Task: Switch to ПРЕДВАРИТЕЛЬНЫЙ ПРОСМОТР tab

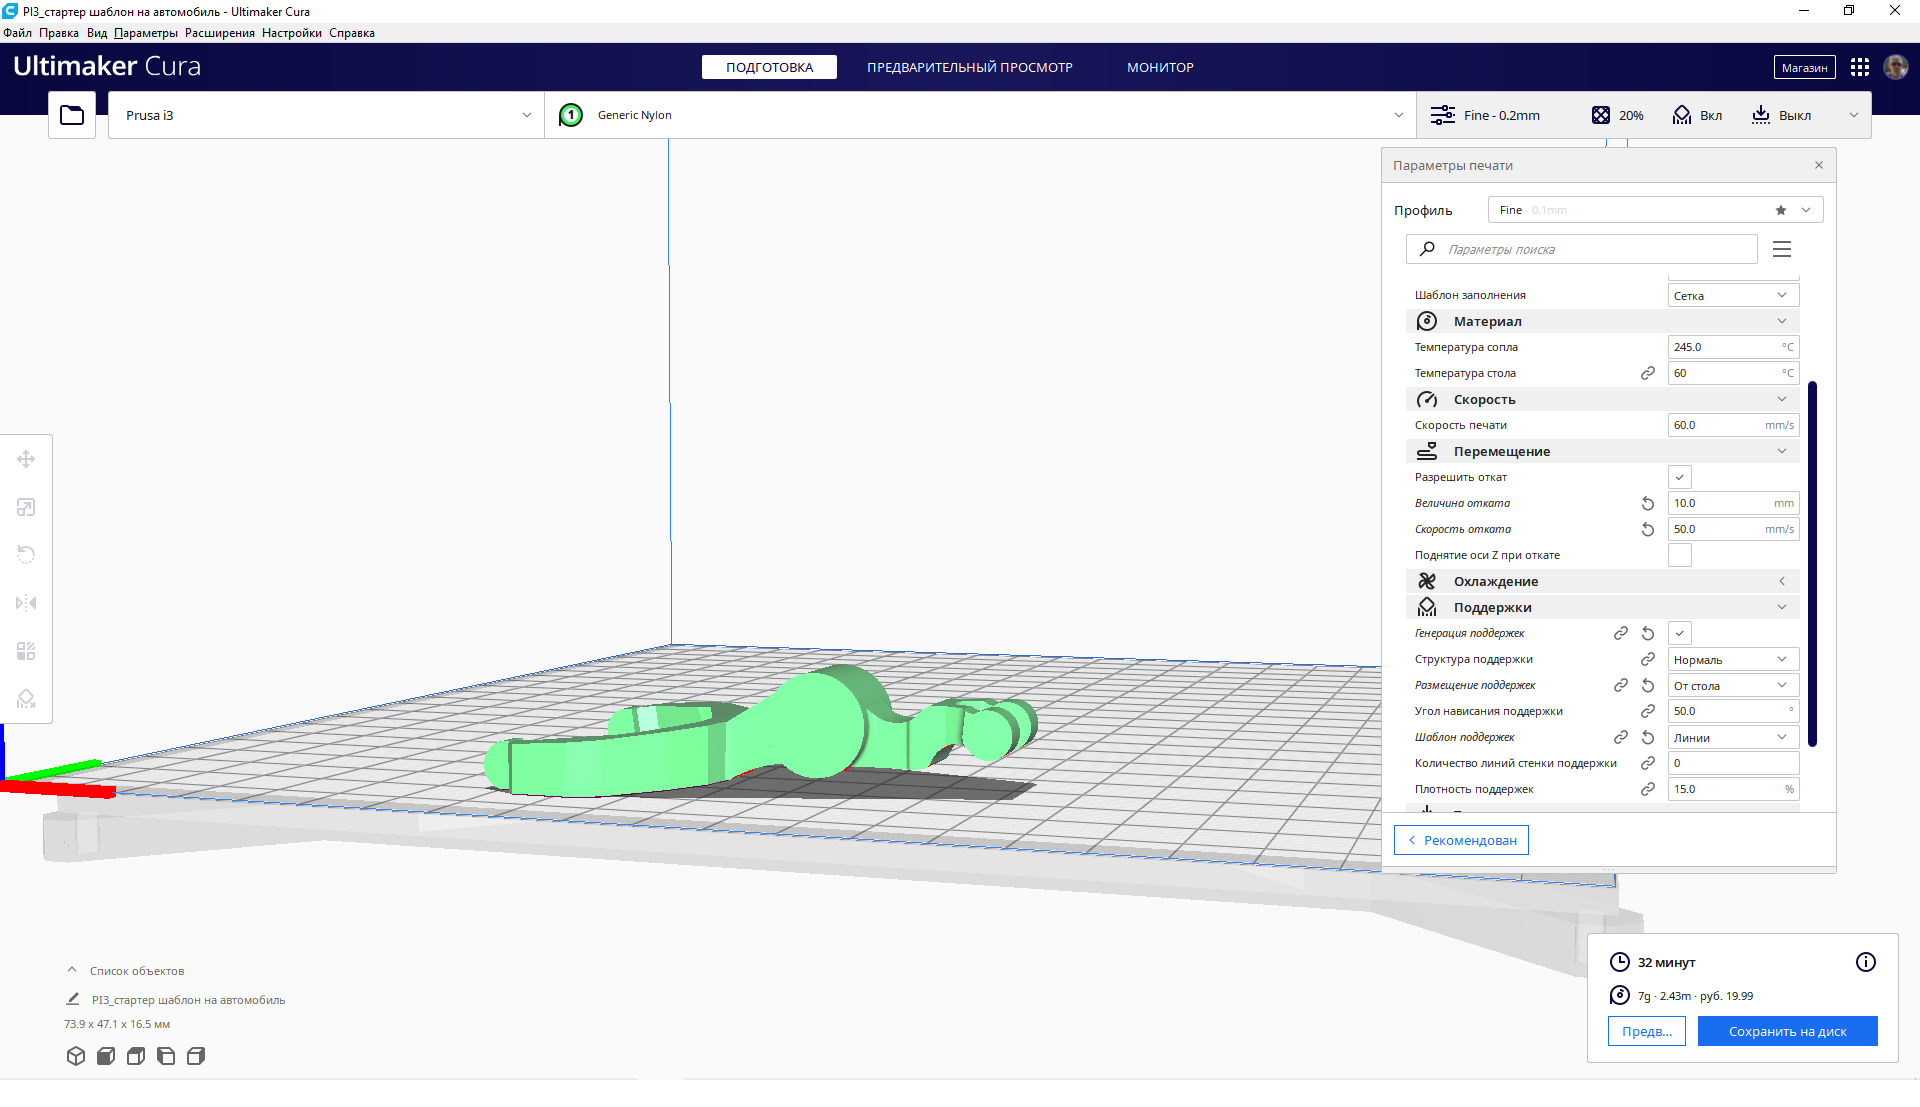Action: [x=969, y=67]
